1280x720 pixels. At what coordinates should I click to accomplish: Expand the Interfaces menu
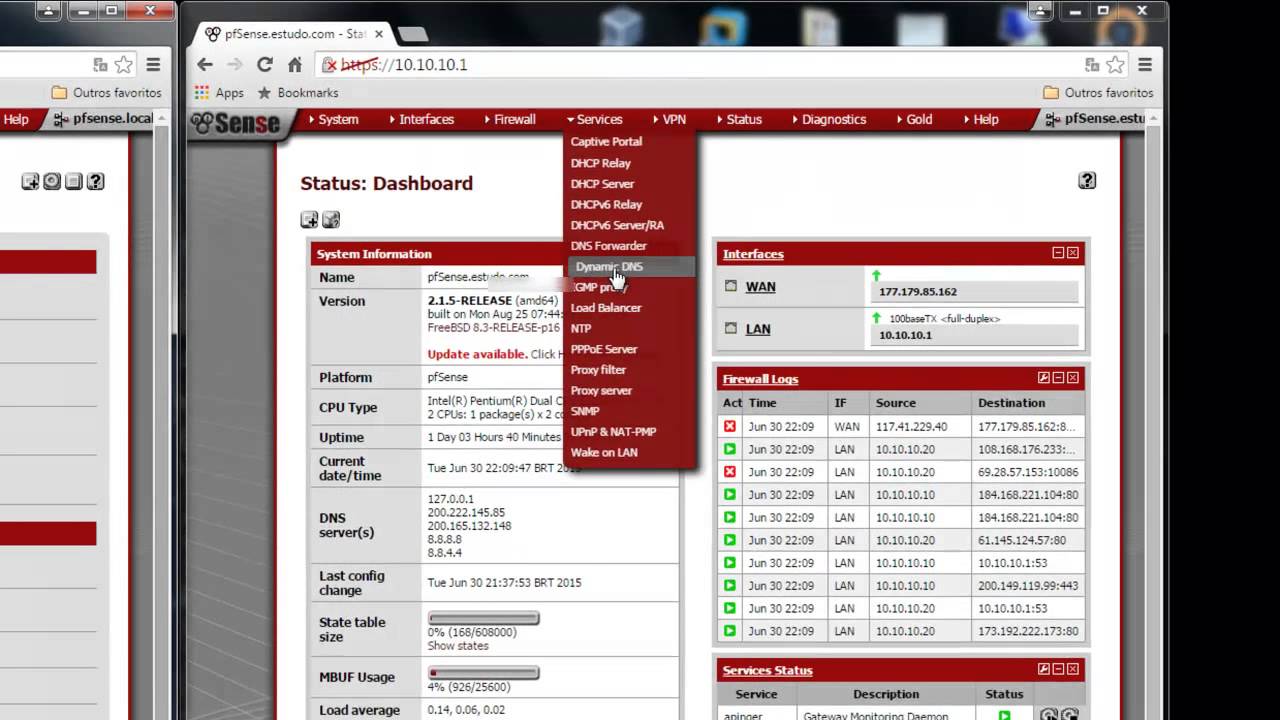(x=421, y=119)
